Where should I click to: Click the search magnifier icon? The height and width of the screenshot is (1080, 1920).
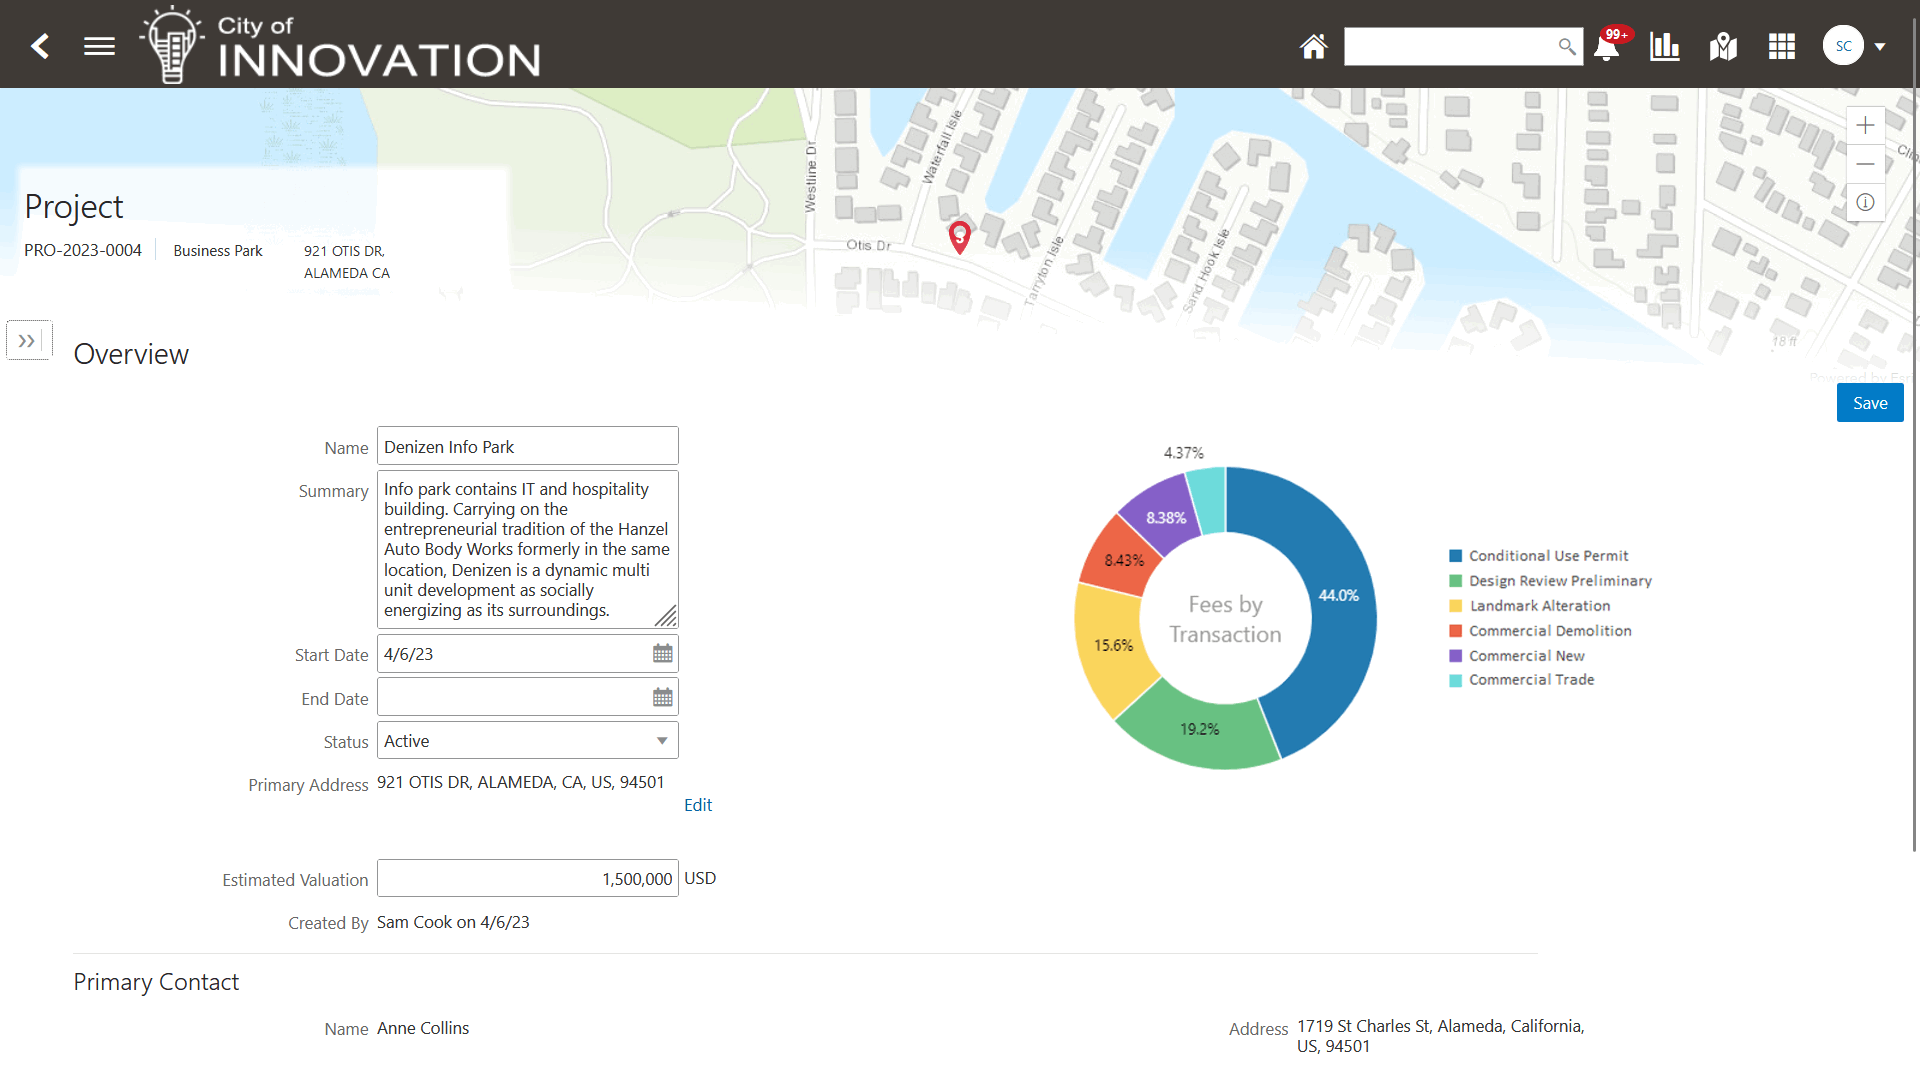1566,46
